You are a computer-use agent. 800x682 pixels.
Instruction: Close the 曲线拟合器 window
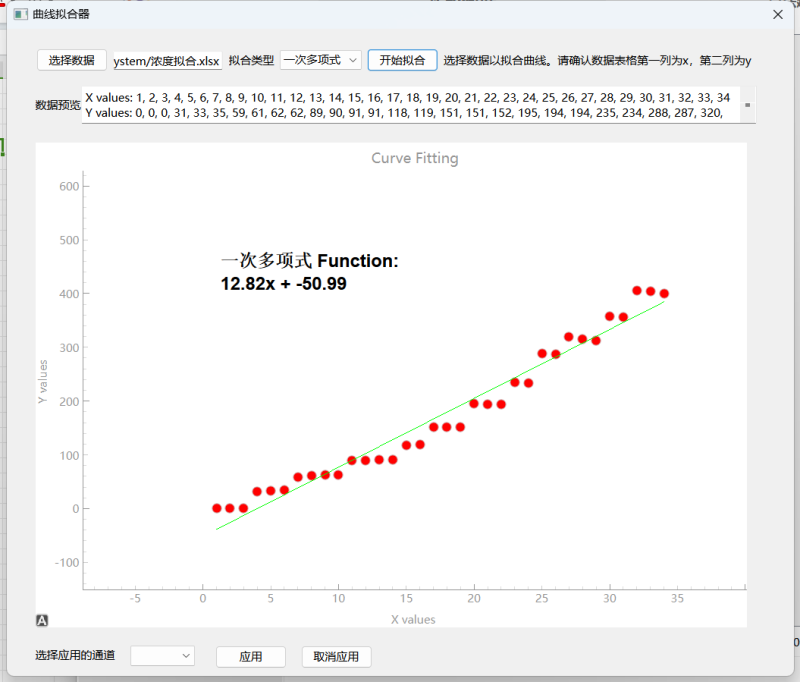[x=778, y=14]
